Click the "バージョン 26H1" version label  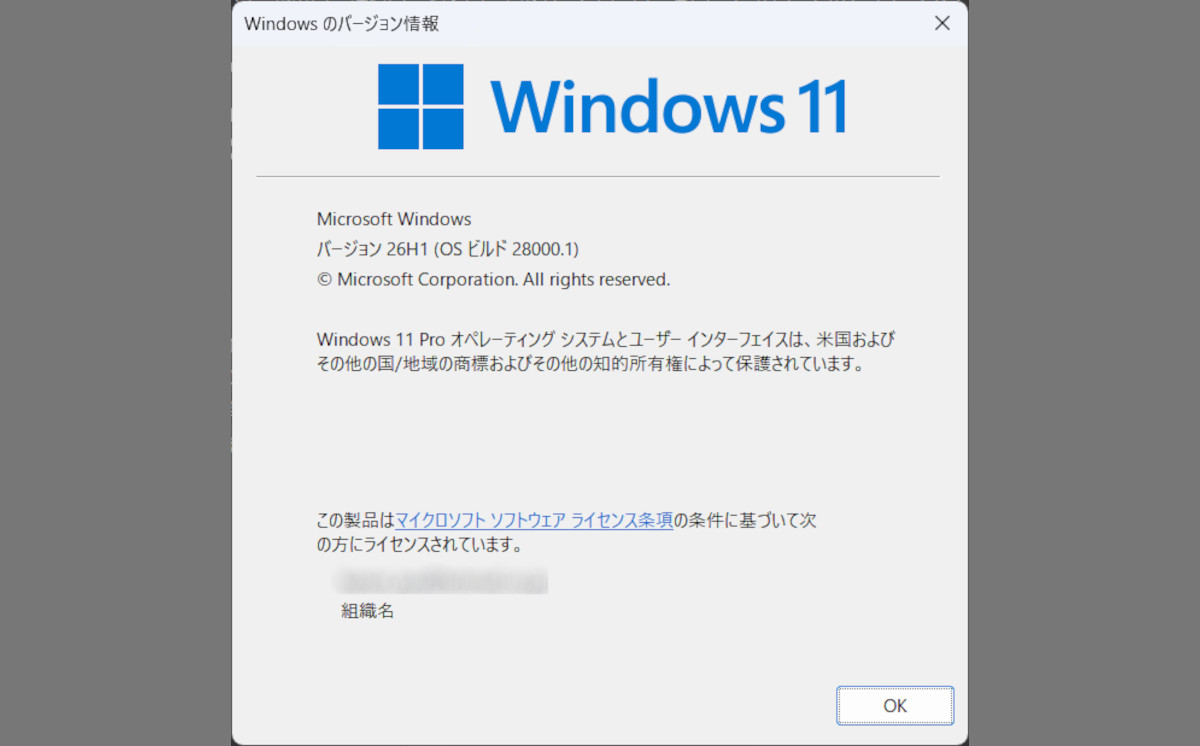tap(365, 249)
